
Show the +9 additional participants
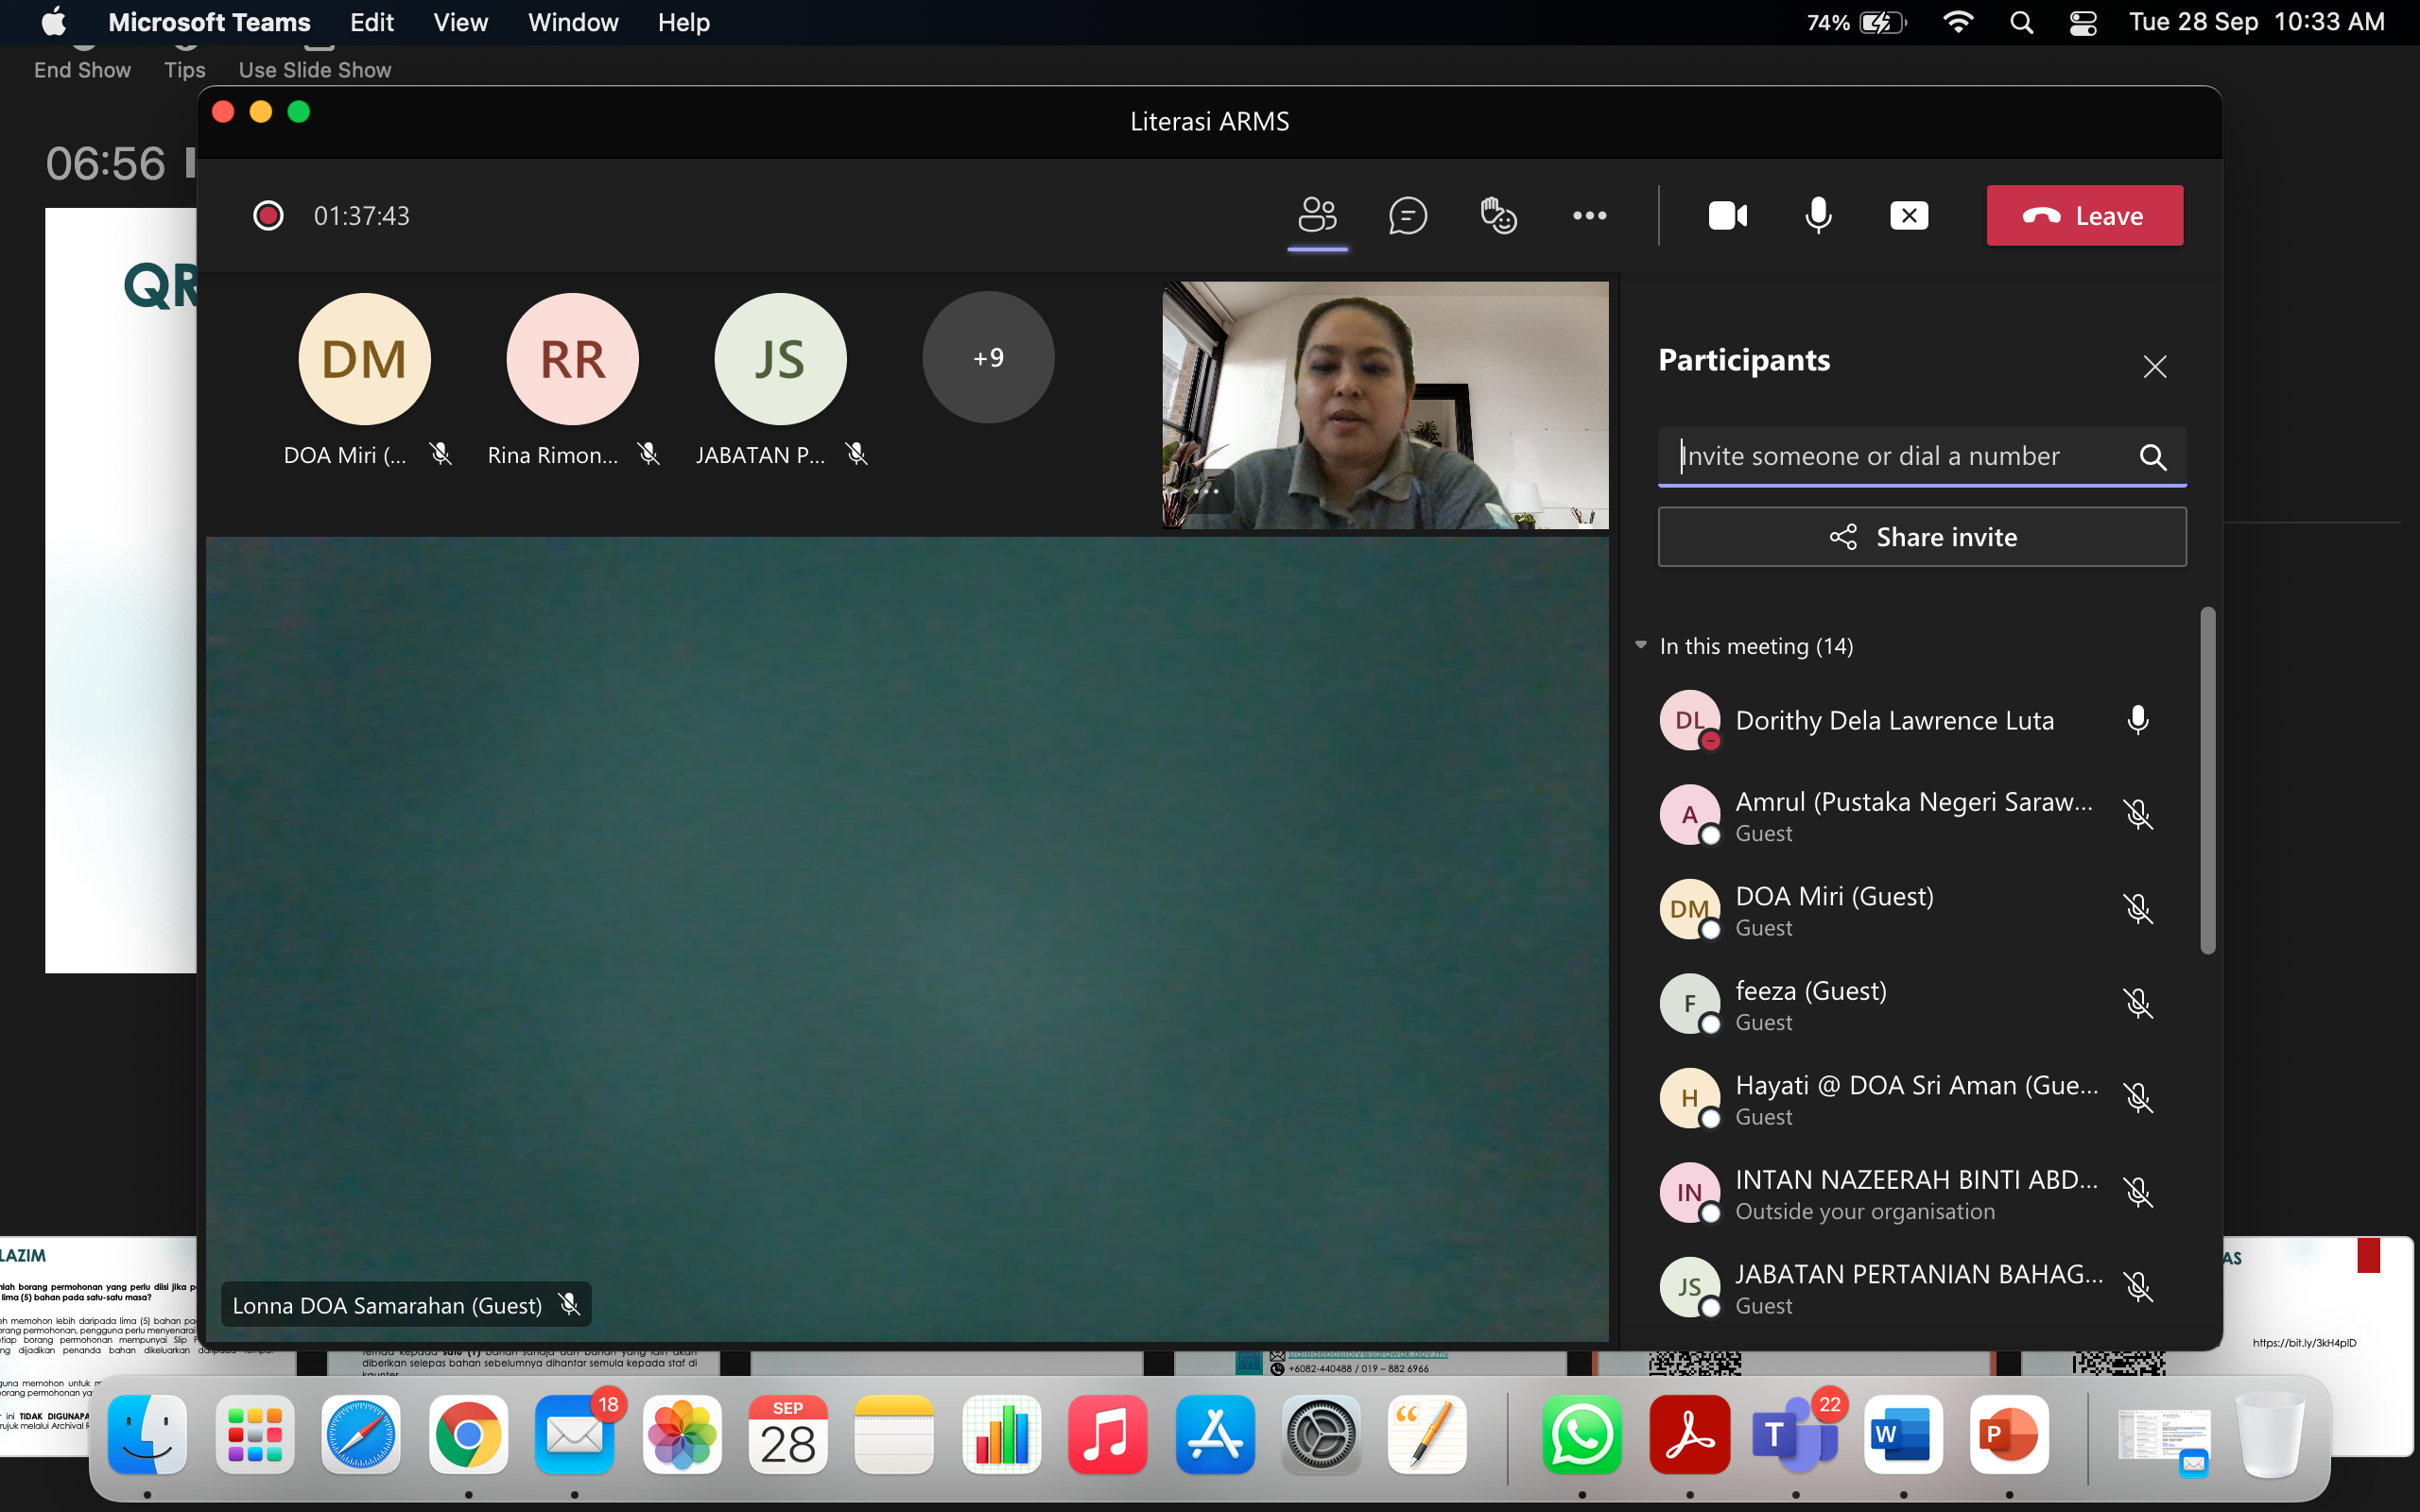point(988,357)
